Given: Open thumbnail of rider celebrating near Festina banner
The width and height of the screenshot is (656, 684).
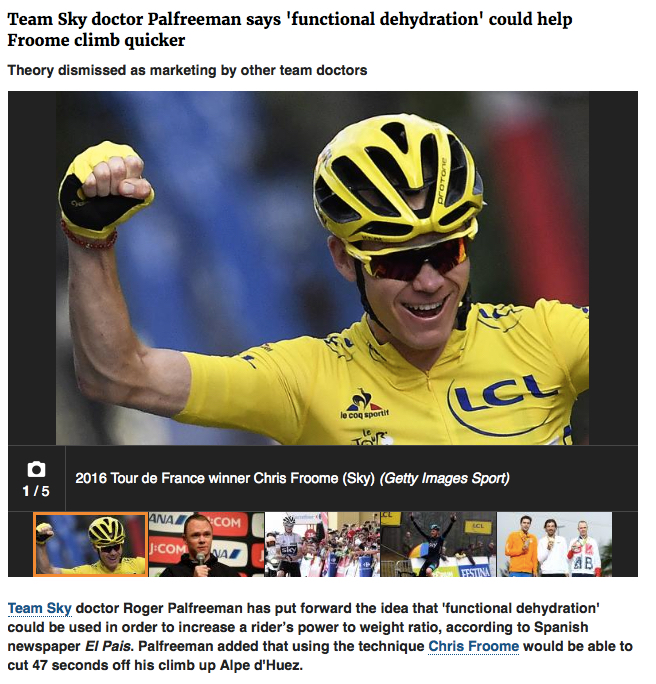Looking at the screenshot, I should point(438,544).
